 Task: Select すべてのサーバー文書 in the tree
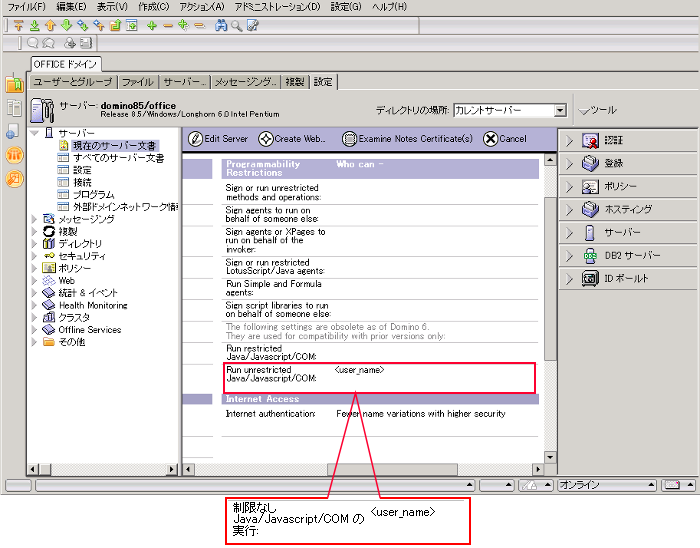[117, 158]
